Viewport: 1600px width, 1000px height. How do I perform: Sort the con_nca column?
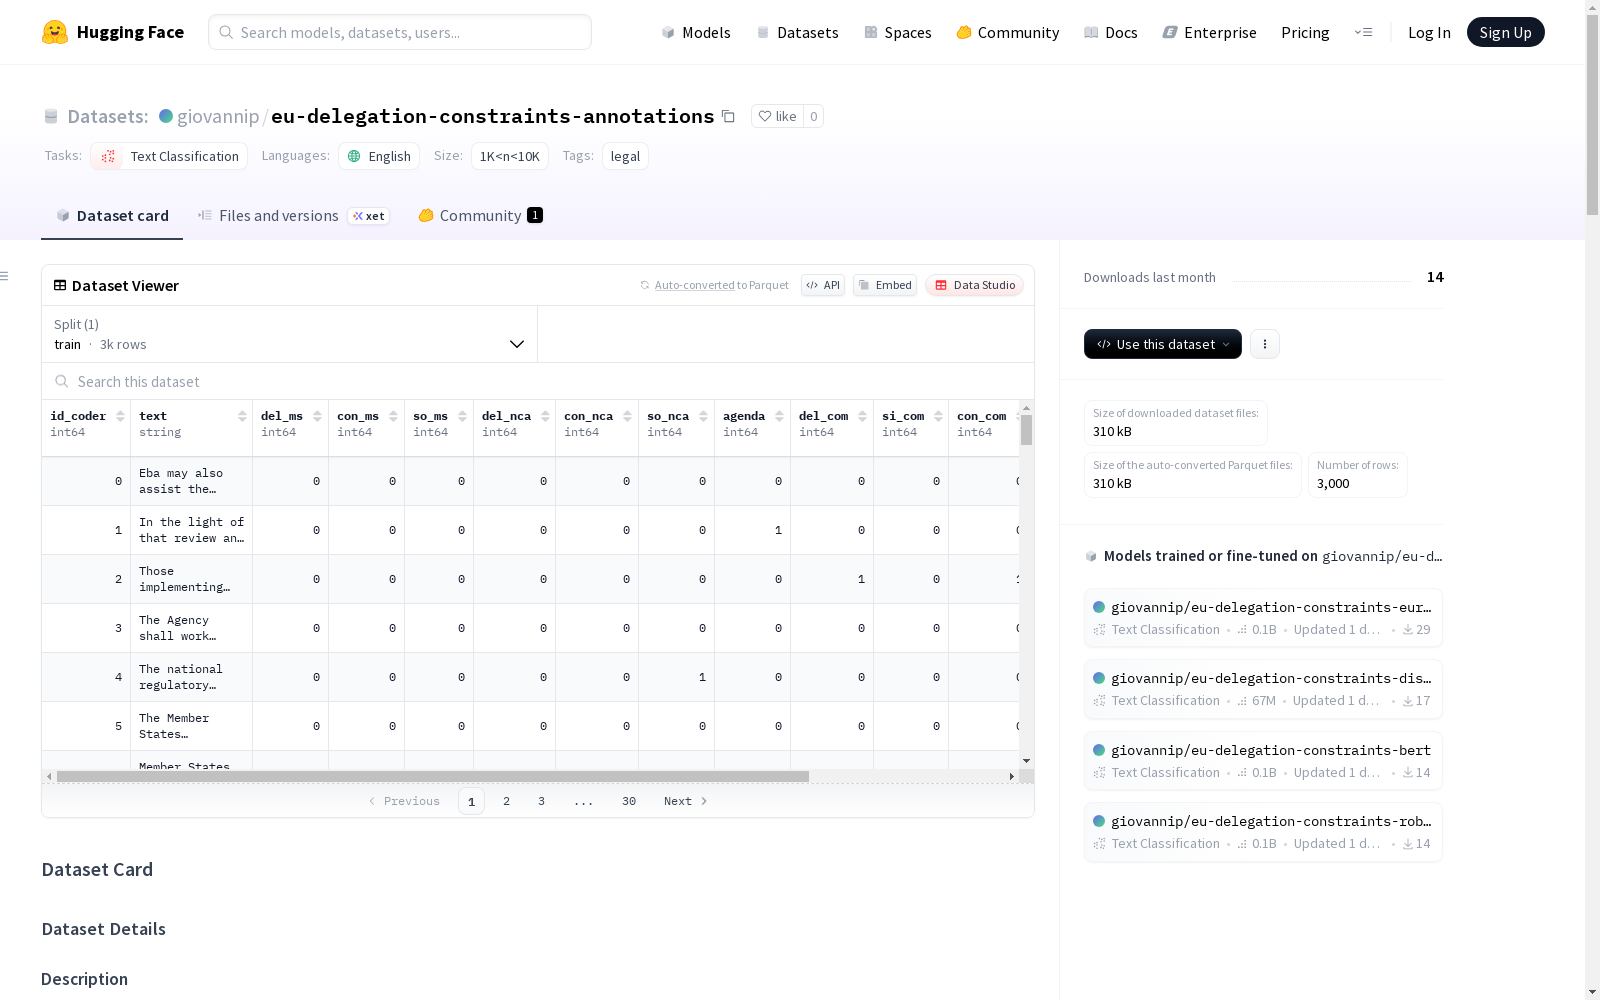pos(627,416)
